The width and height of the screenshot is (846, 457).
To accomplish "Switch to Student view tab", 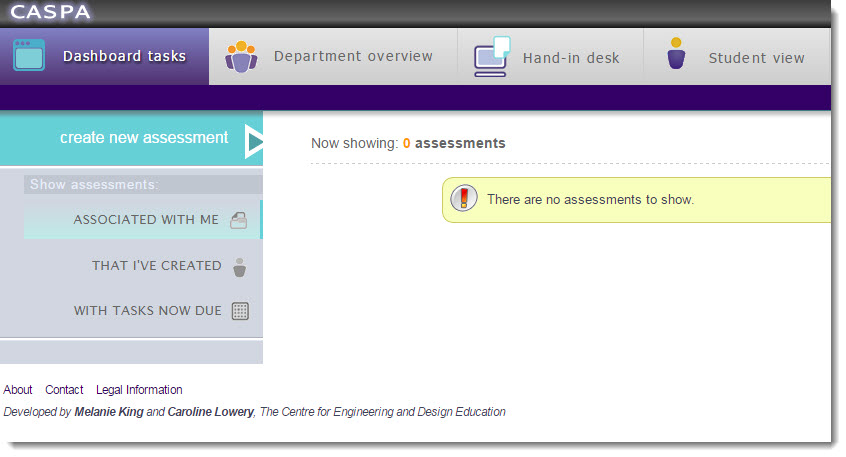I will (756, 58).
